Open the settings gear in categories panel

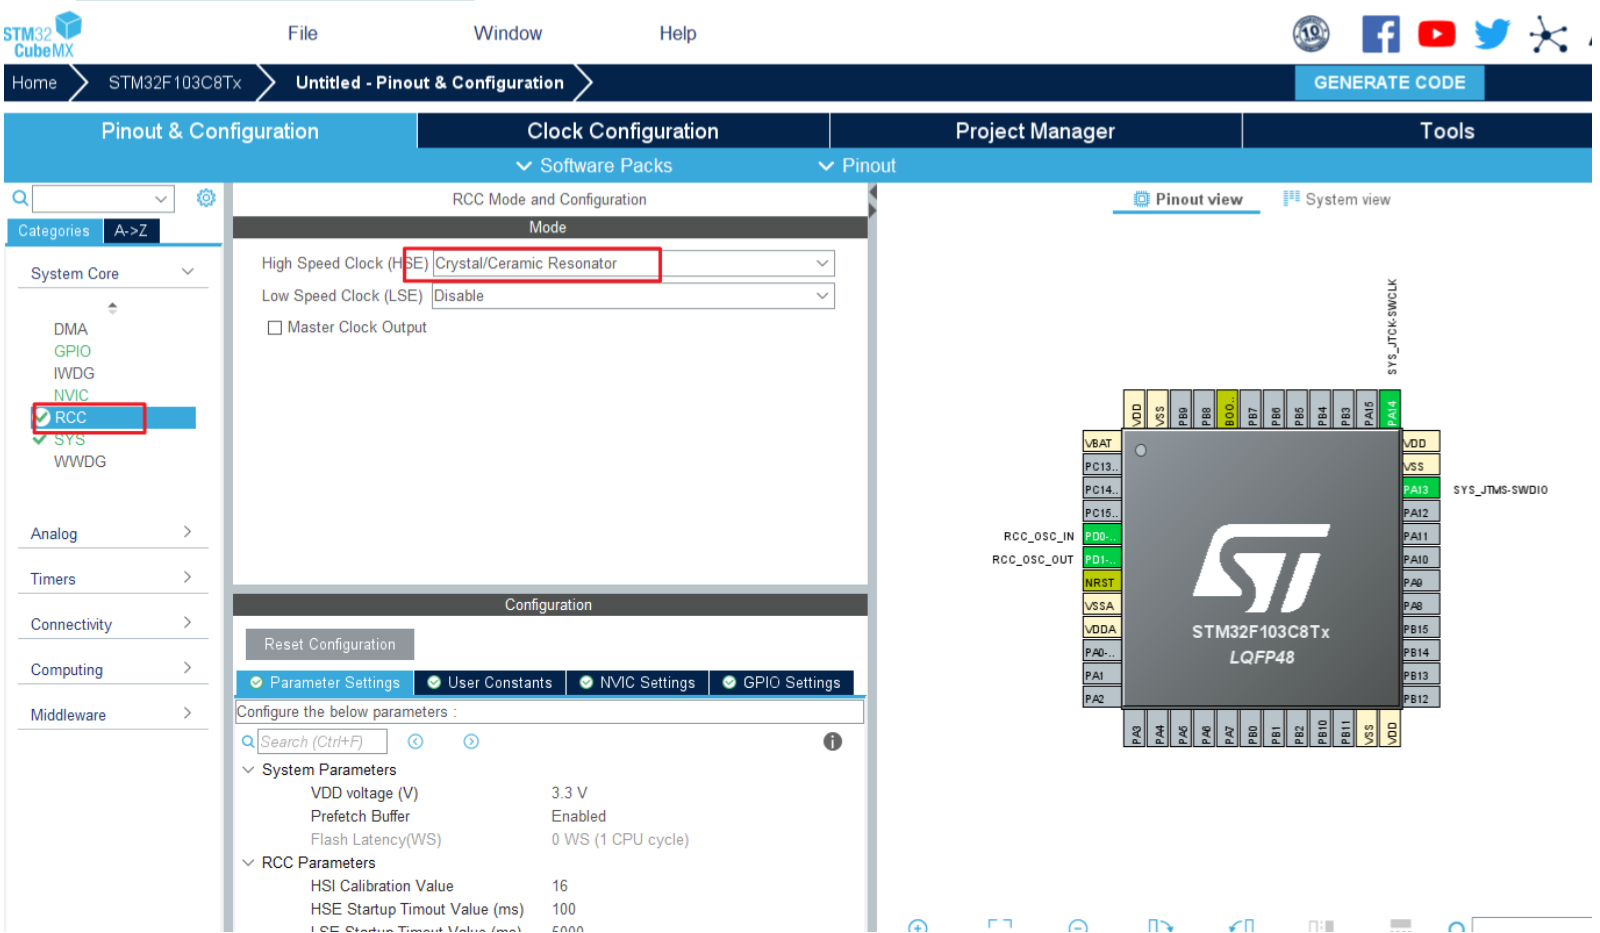[206, 198]
